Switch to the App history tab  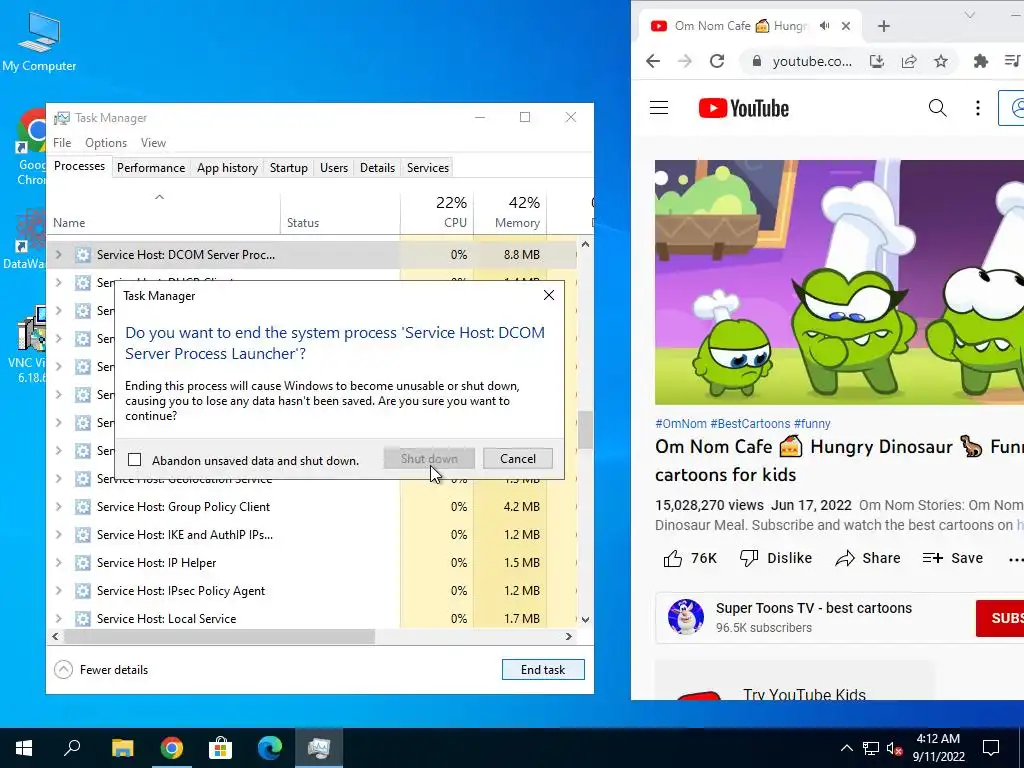pos(227,168)
